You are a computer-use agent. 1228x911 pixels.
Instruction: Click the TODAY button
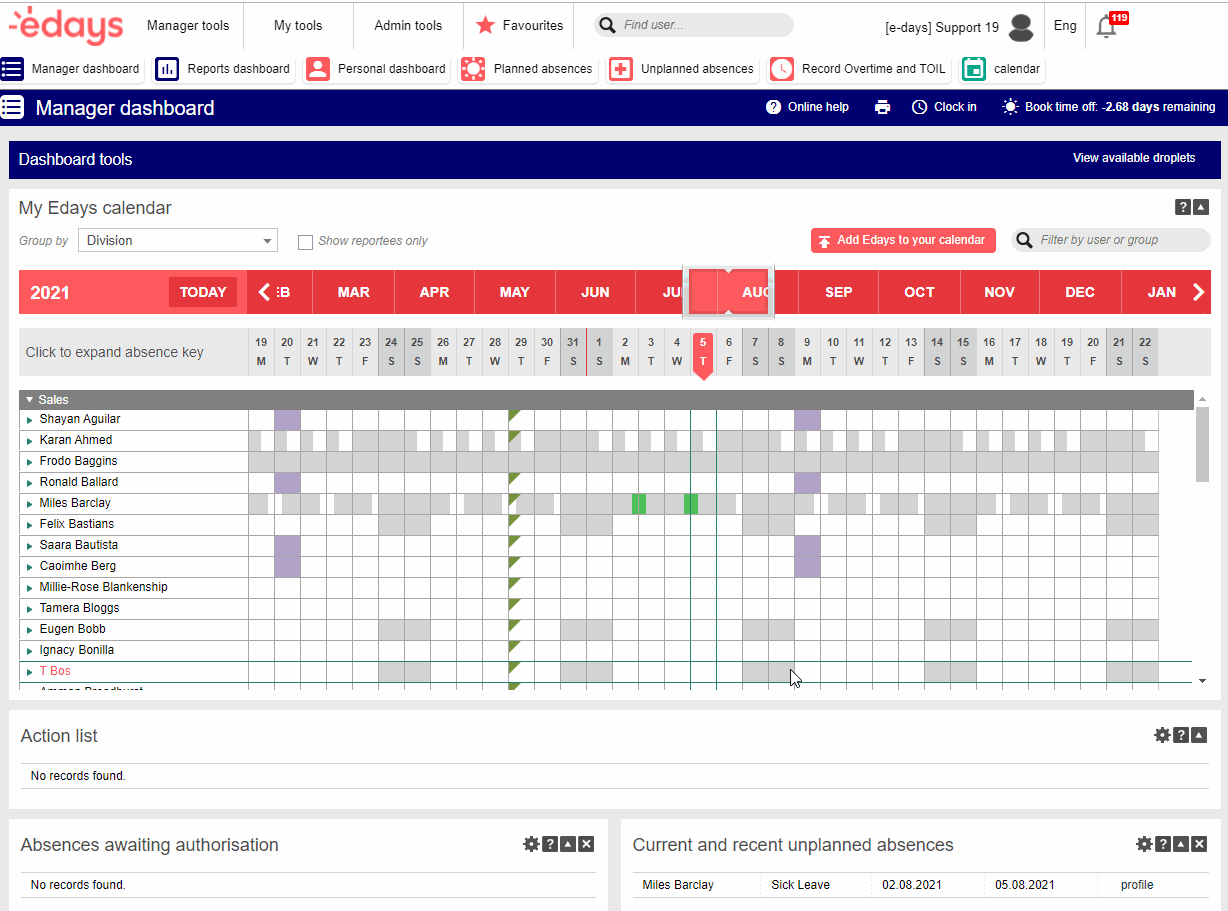[x=203, y=292]
